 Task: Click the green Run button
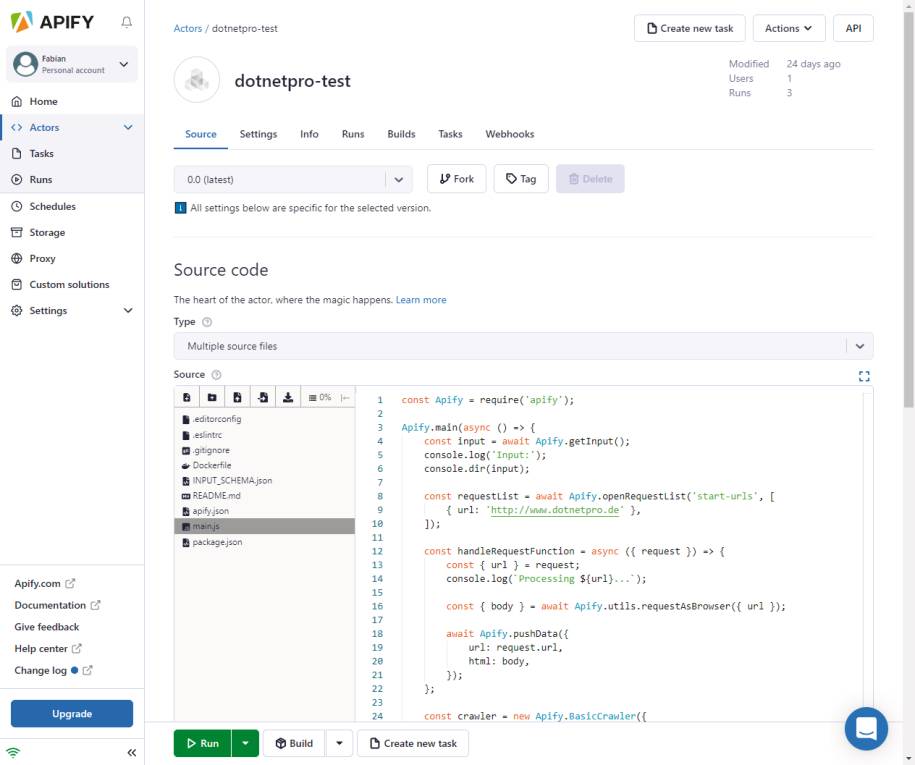[202, 743]
